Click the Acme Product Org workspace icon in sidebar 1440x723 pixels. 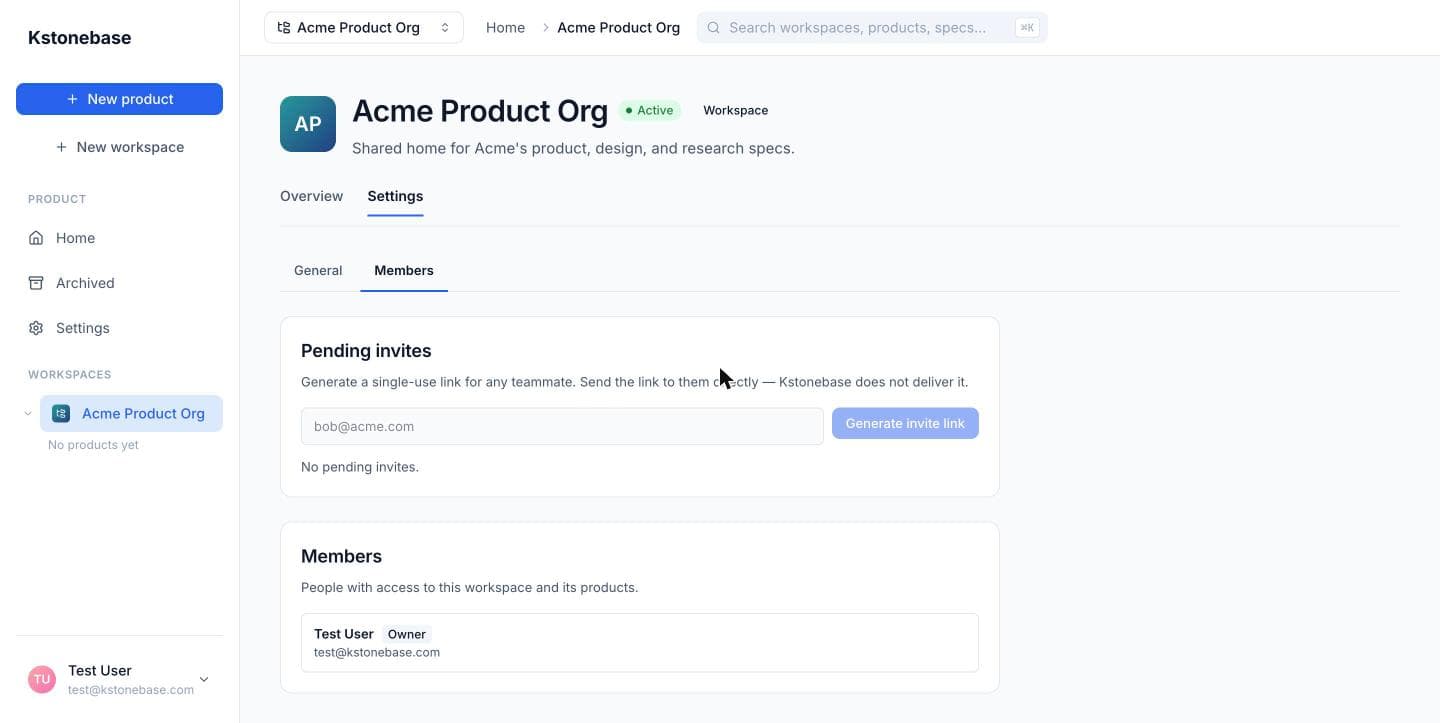click(61, 413)
